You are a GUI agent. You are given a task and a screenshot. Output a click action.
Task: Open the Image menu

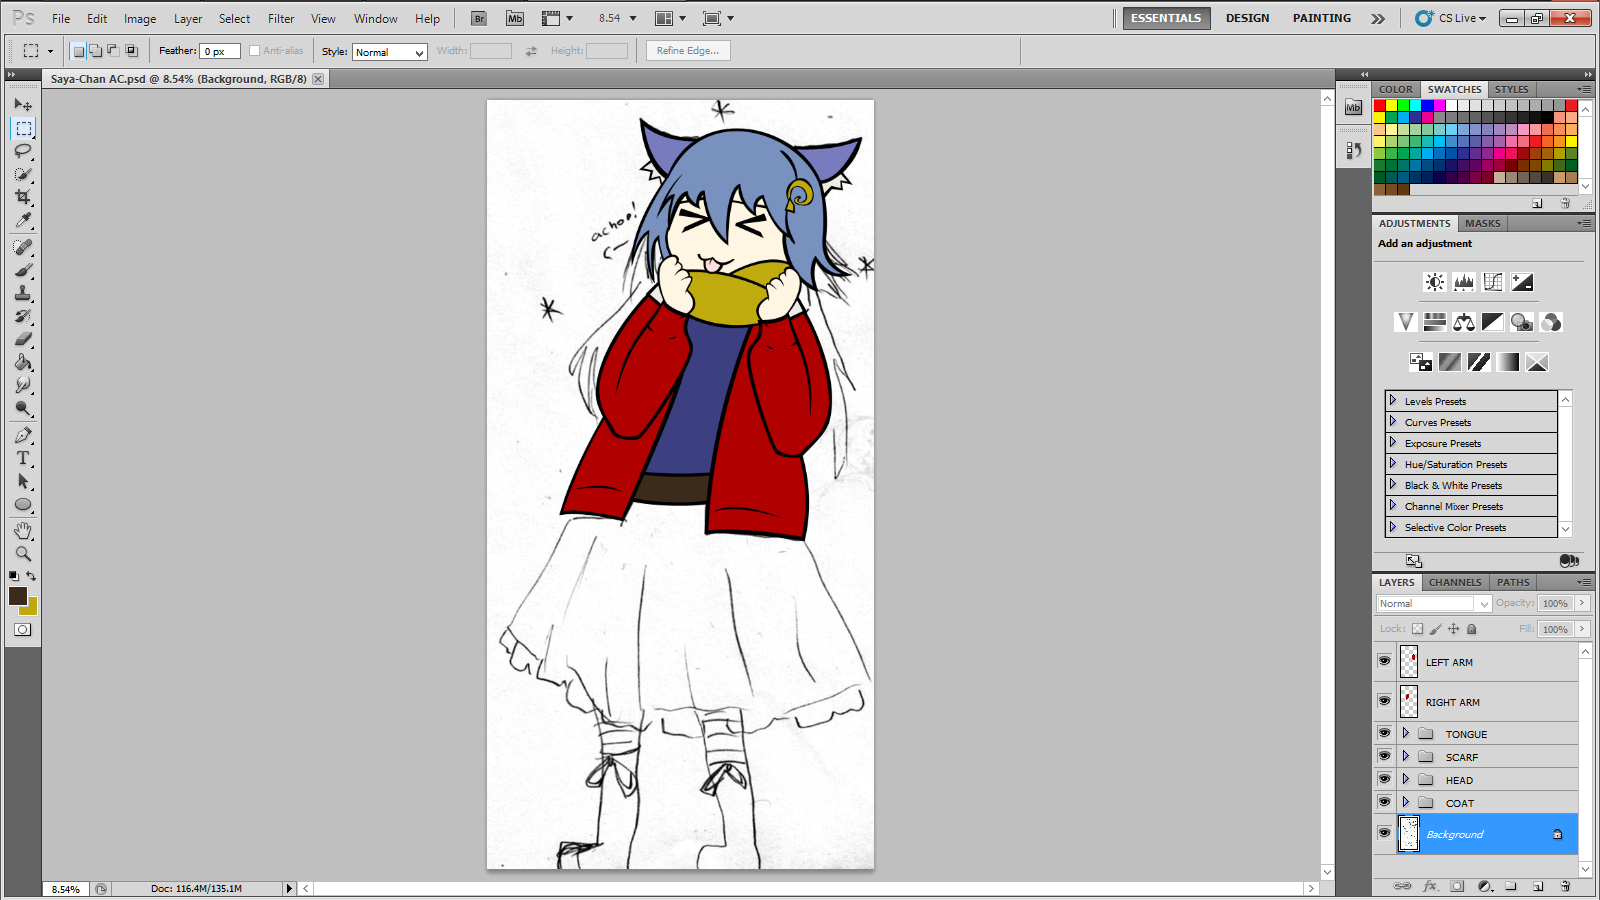pos(140,18)
